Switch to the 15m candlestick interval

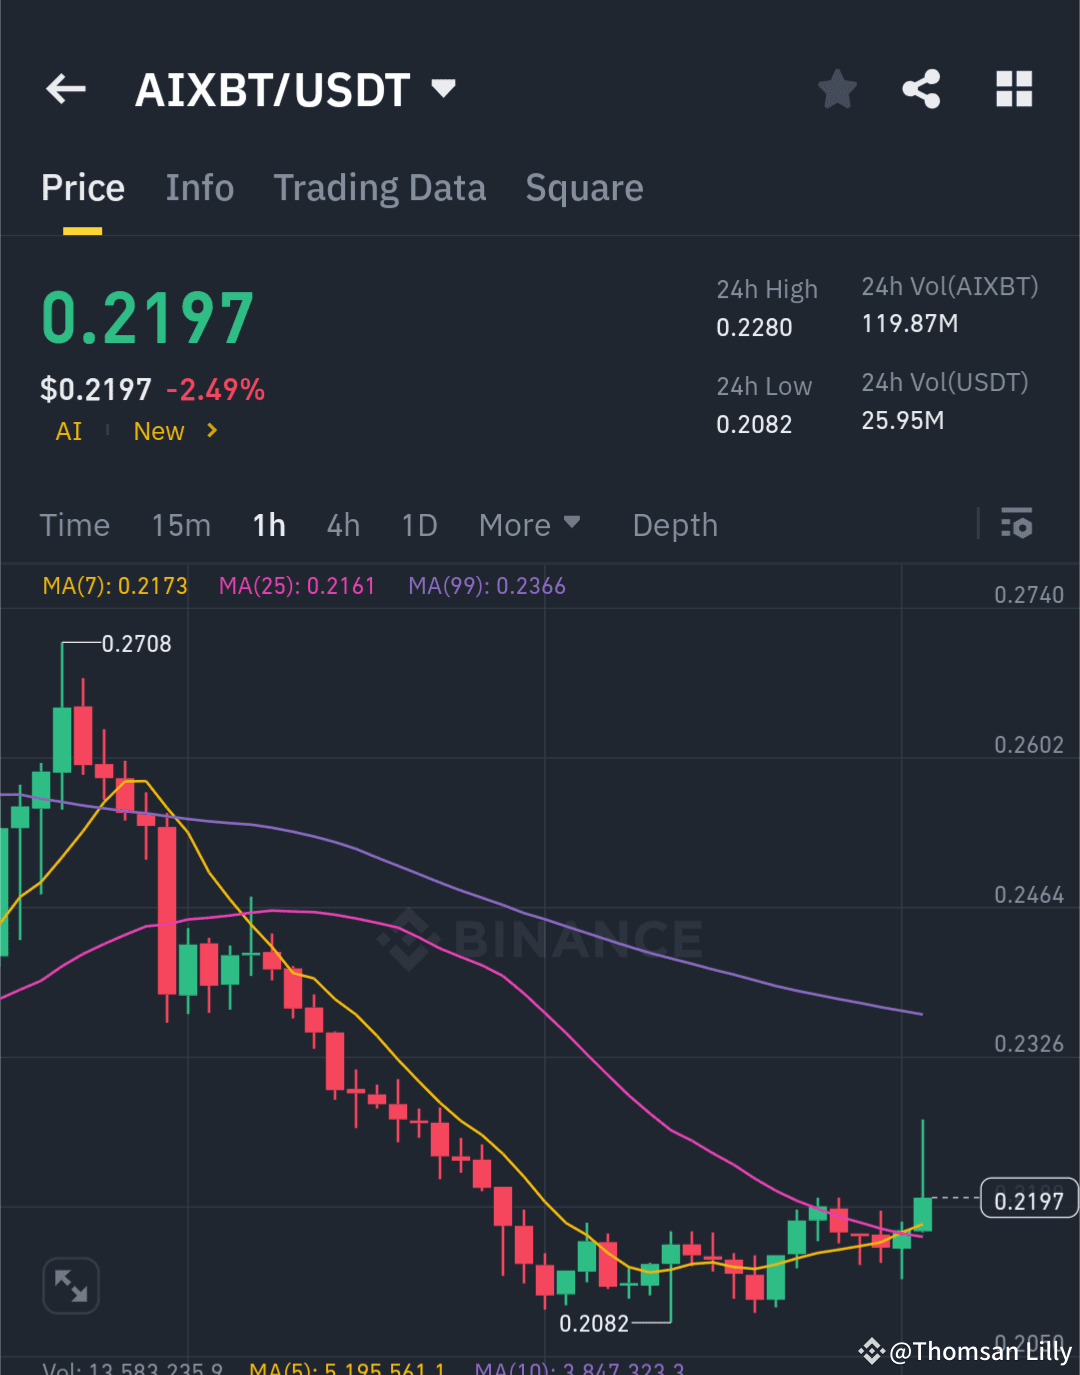point(181,525)
